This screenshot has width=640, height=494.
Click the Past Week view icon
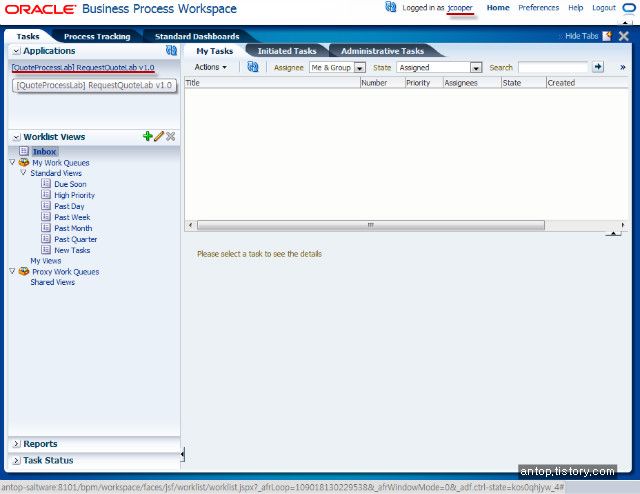46,217
